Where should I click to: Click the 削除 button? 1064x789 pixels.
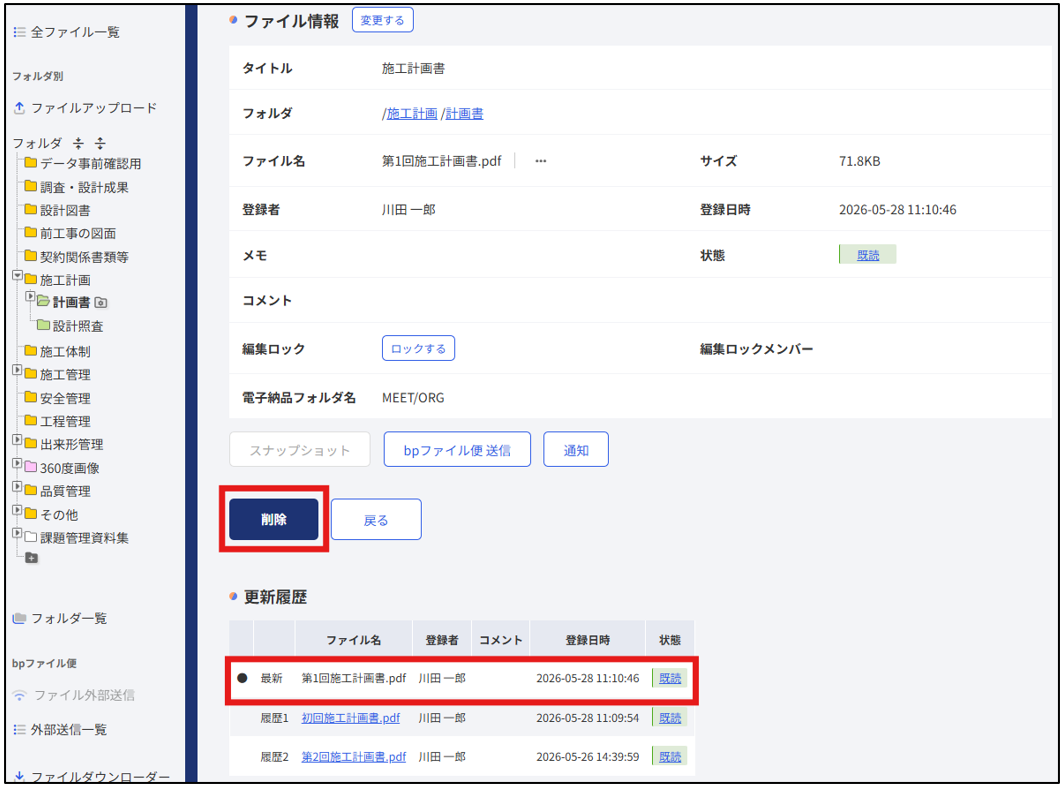tap(273, 520)
